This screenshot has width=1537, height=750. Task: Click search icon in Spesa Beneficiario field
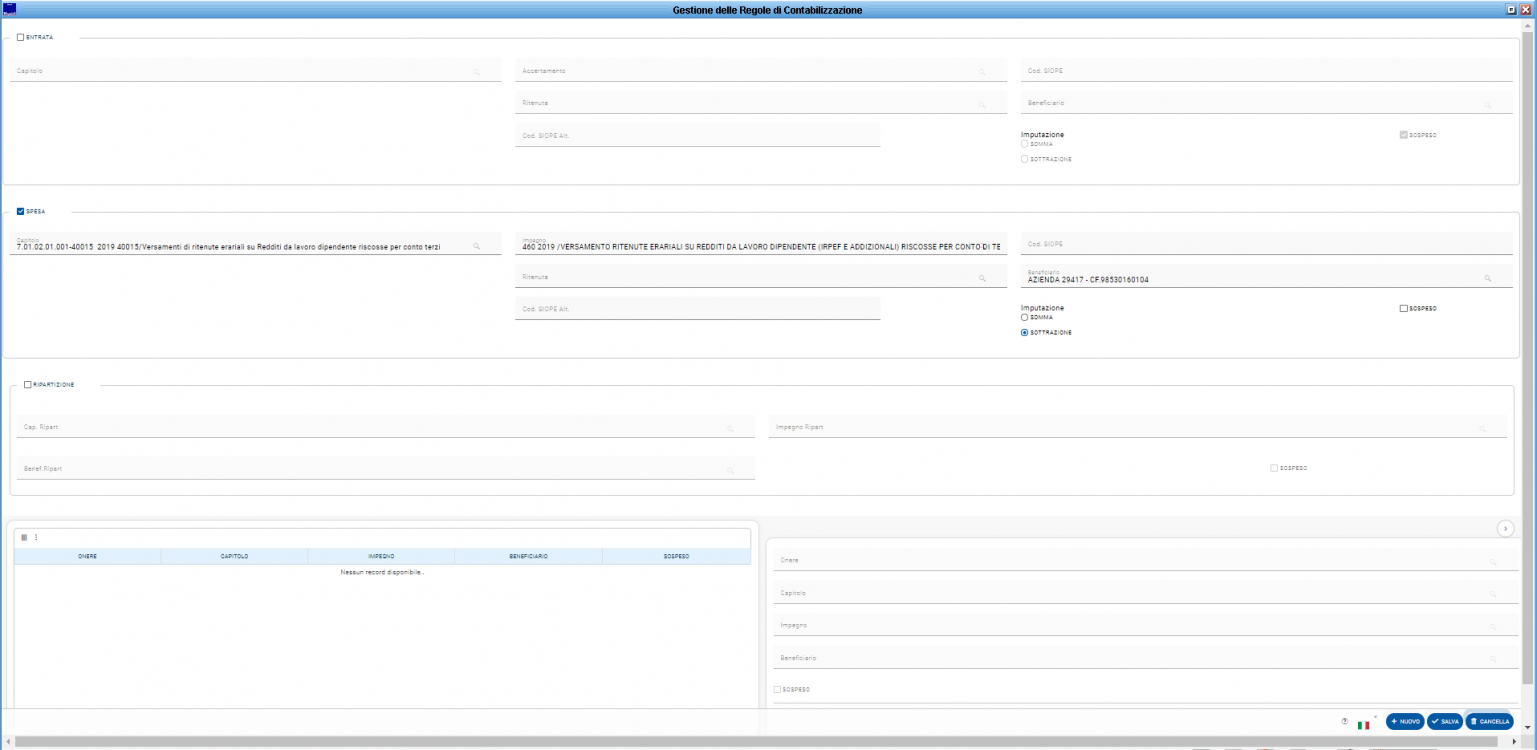(1487, 278)
